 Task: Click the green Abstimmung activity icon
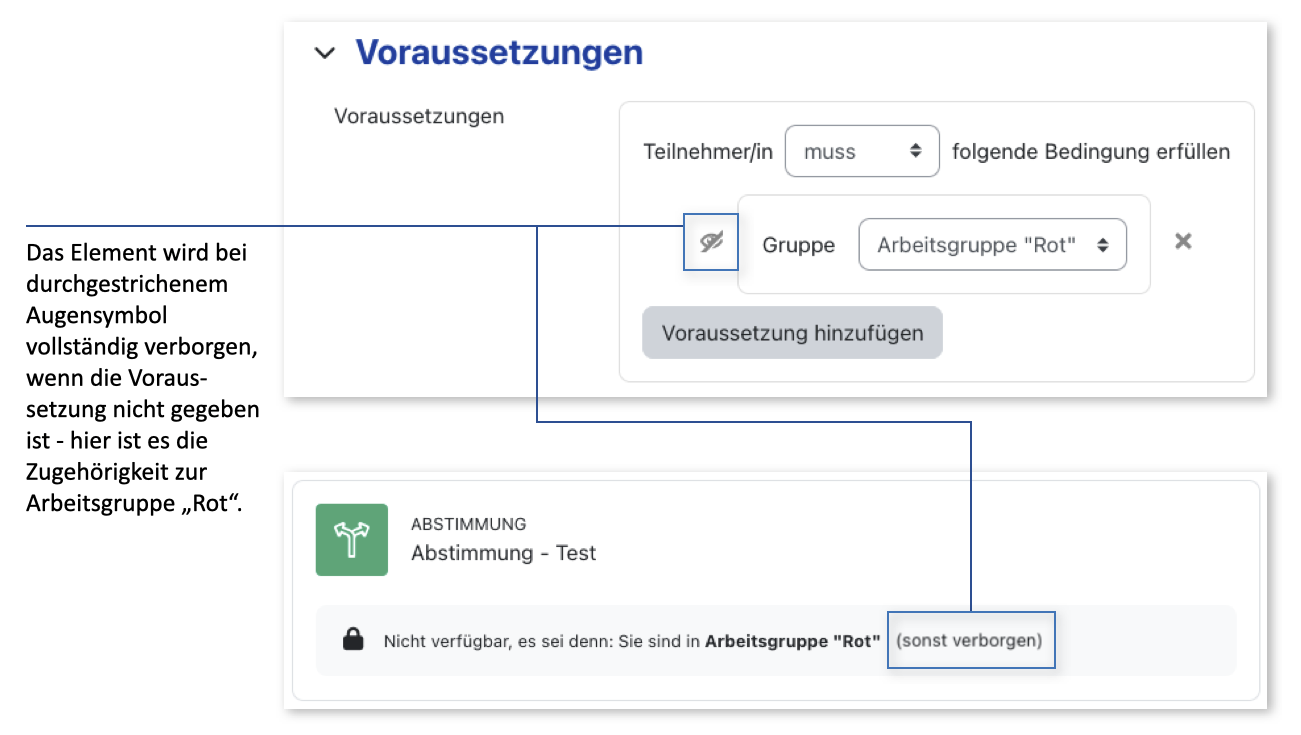(x=351, y=540)
